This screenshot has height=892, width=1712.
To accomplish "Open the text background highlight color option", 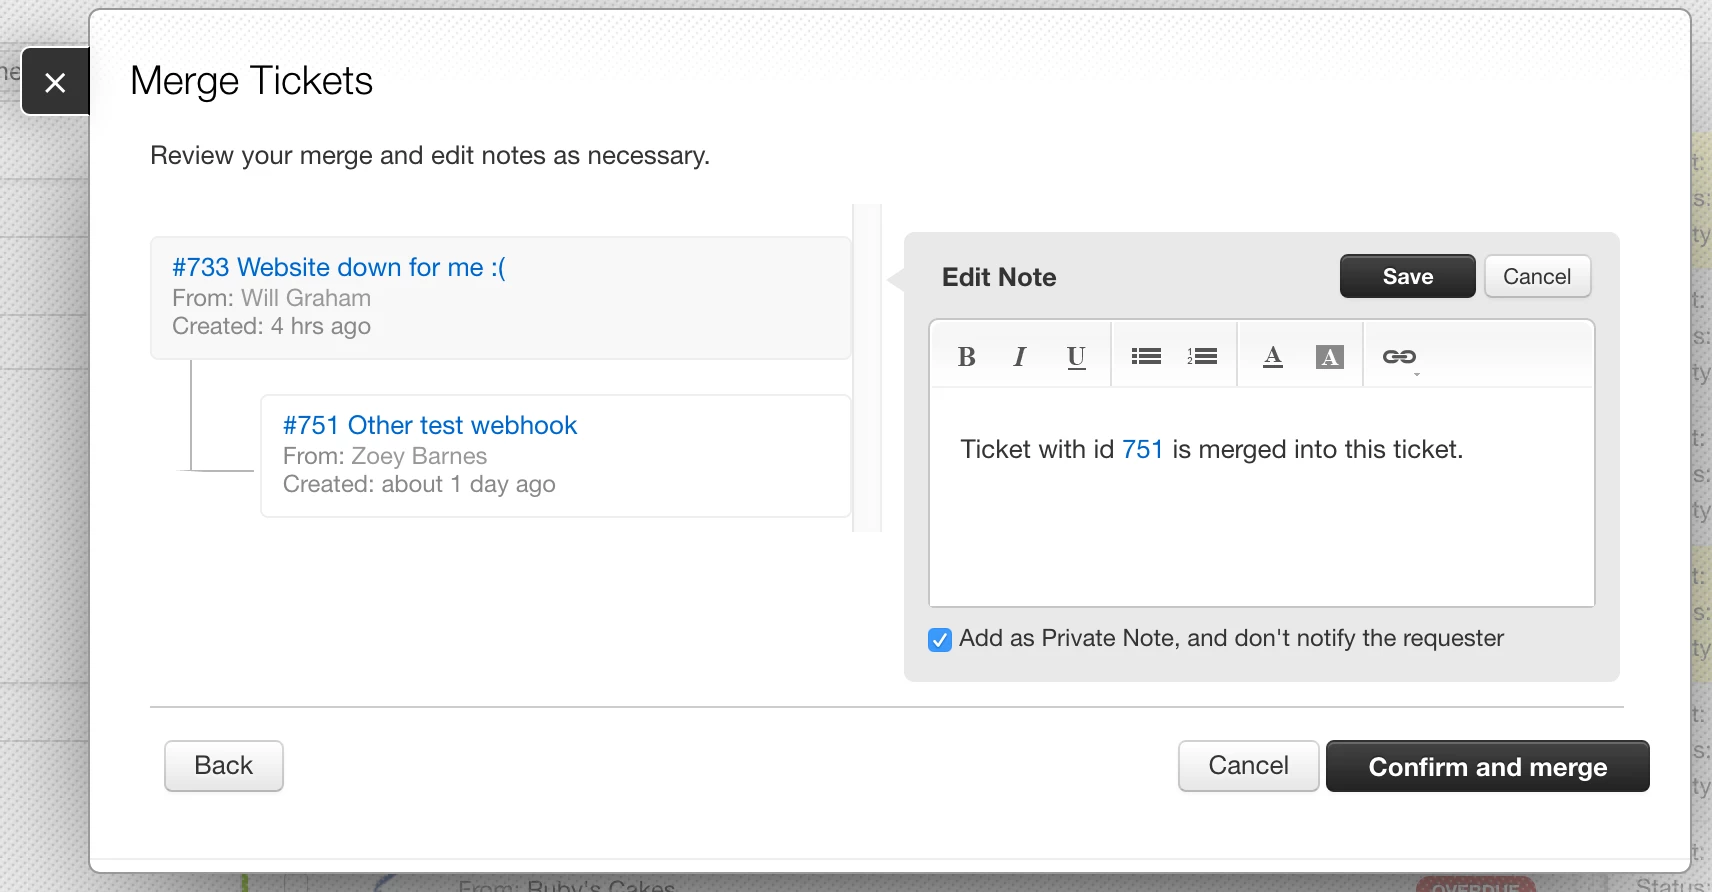I will click(x=1329, y=357).
